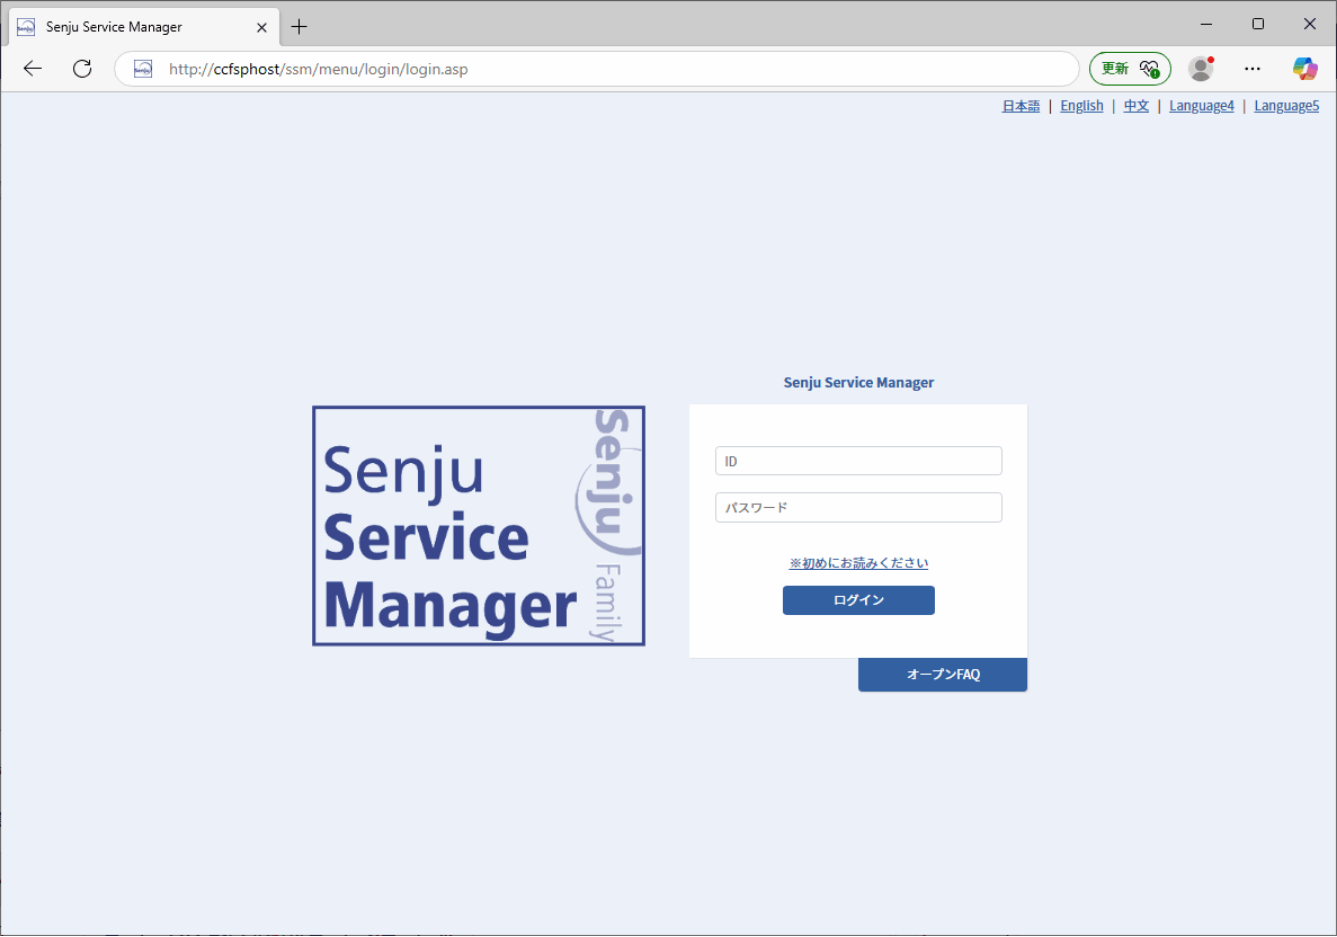Close the Senju Service Manager tab
Screen dimensions: 1337x937
262,27
